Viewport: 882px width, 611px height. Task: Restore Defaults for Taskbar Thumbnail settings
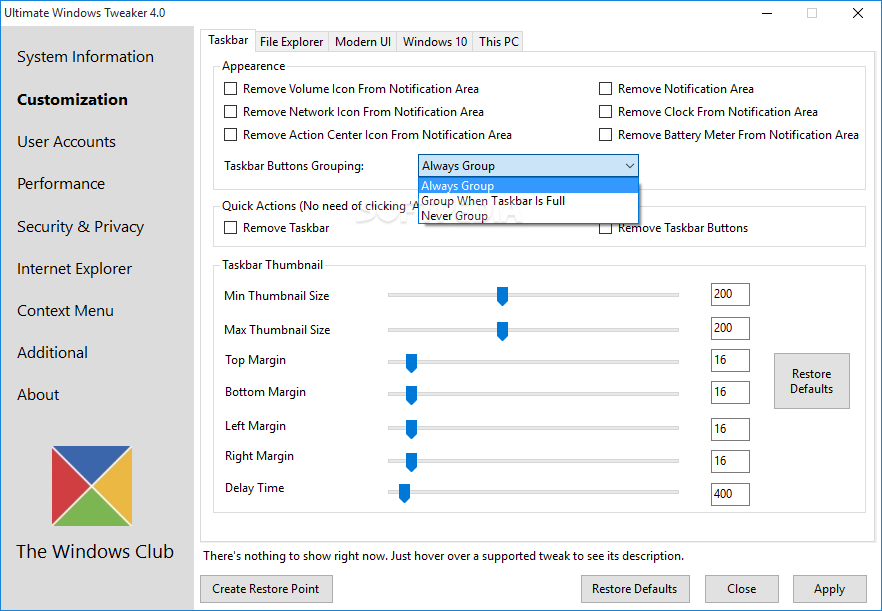[812, 381]
